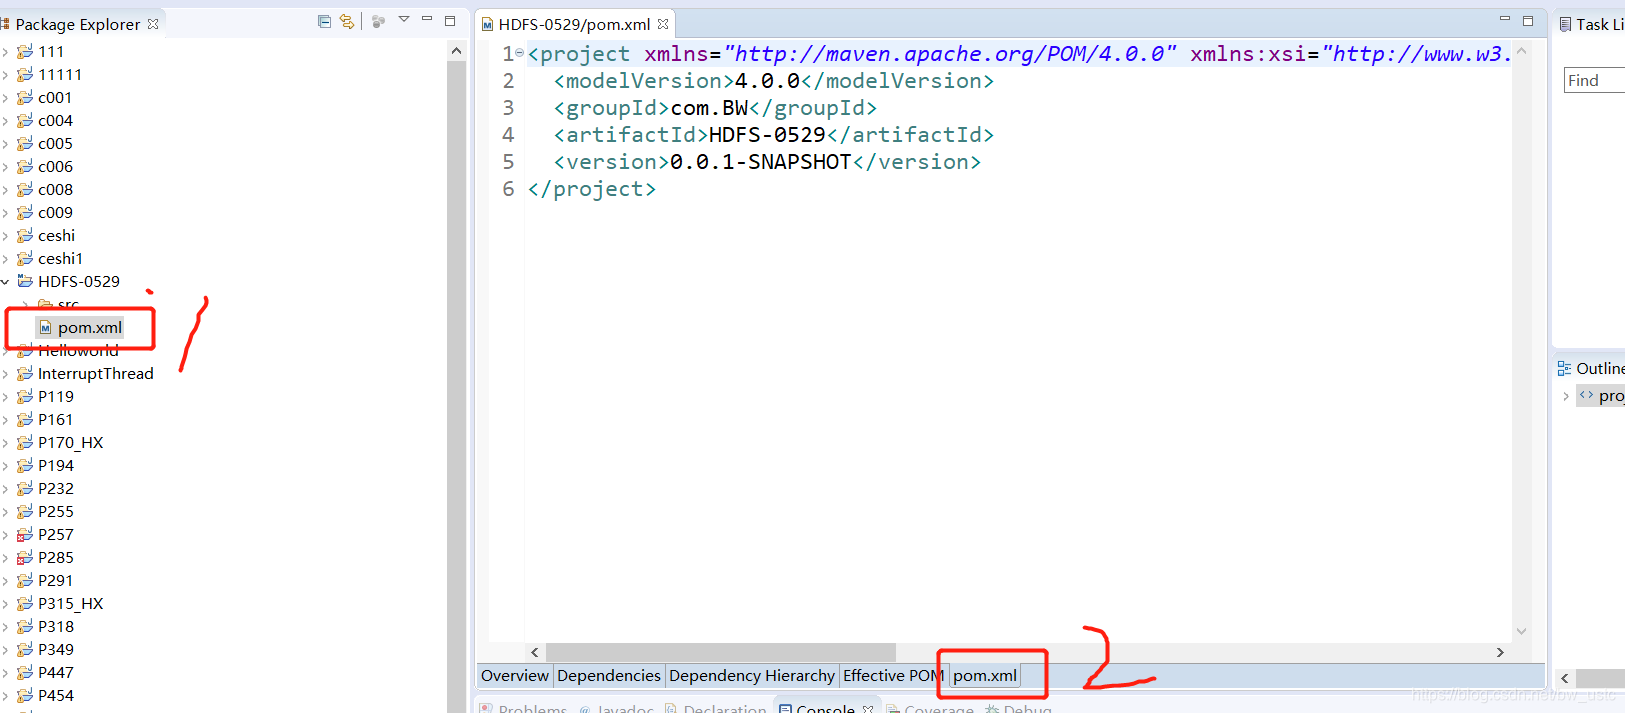The width and height of the screenshot is (1625, 713).
Task: Click HDFS-0529 open project icon
Action: (x=25, y=281)
